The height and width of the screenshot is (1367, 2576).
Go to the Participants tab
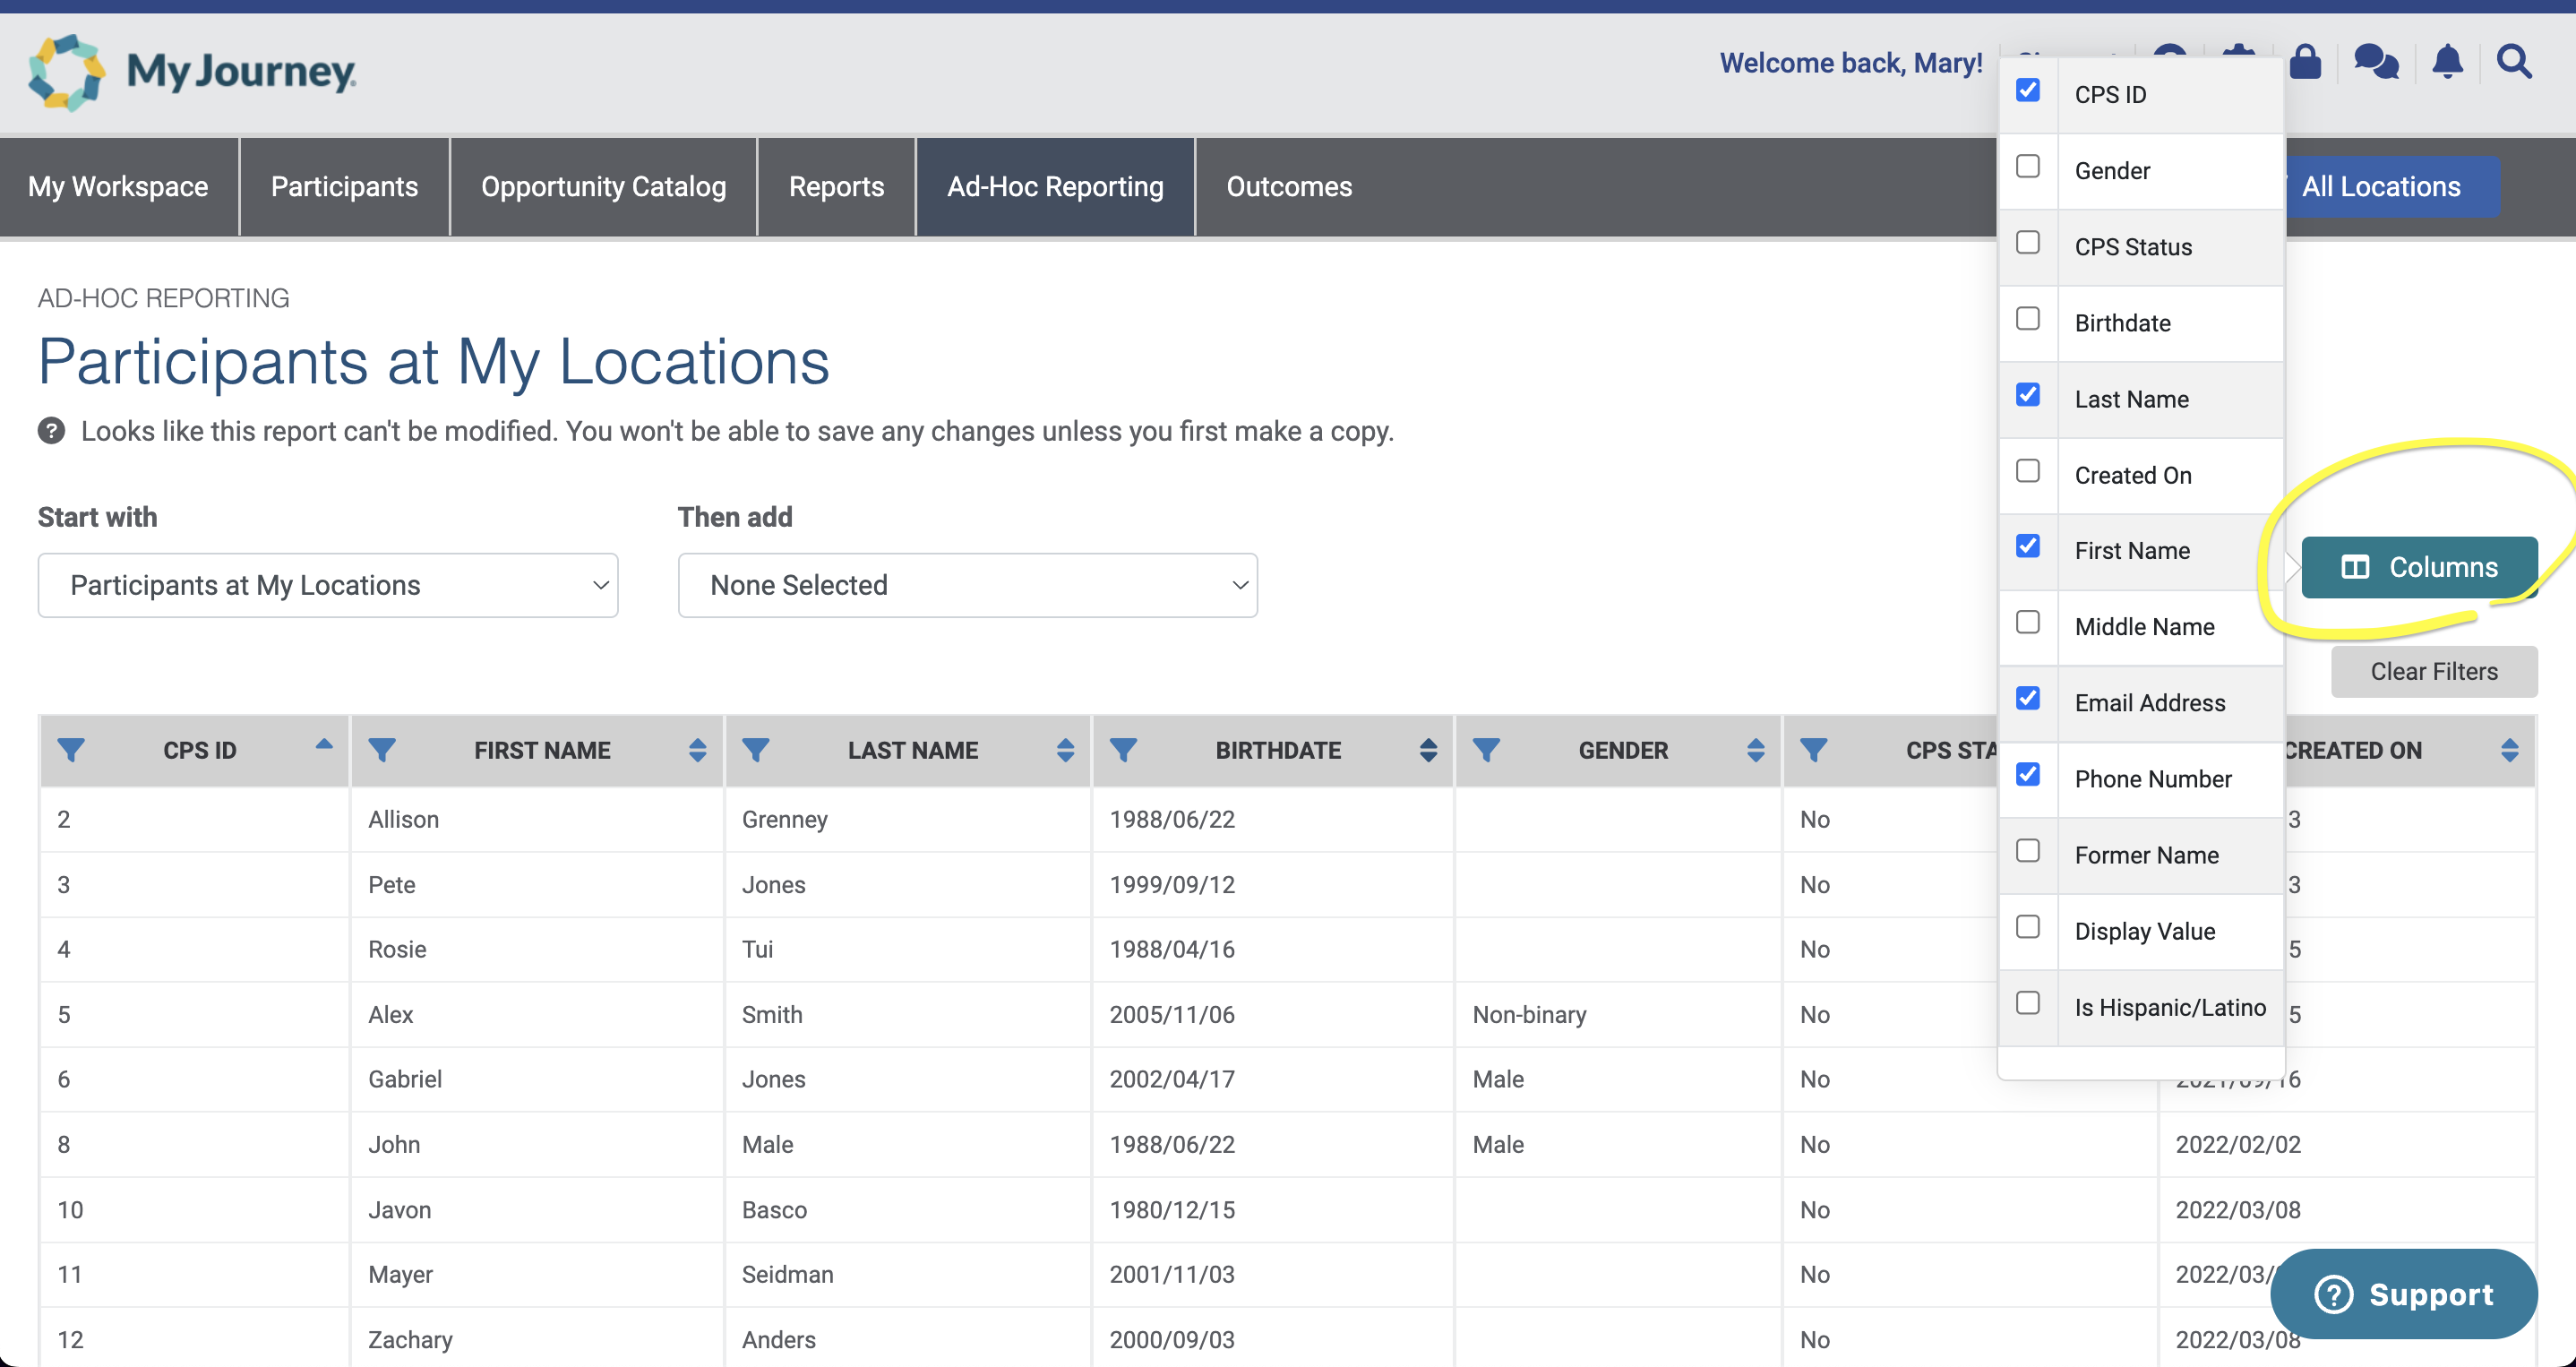pos(344,187)
